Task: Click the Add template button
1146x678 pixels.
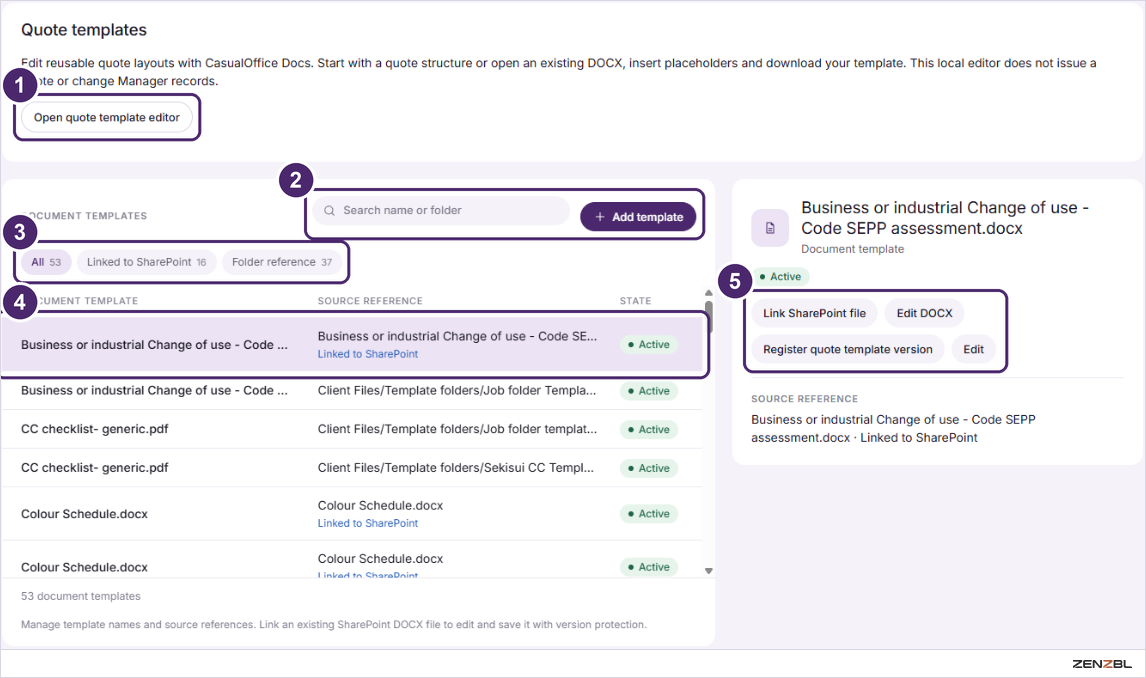Action: (638, 216)
